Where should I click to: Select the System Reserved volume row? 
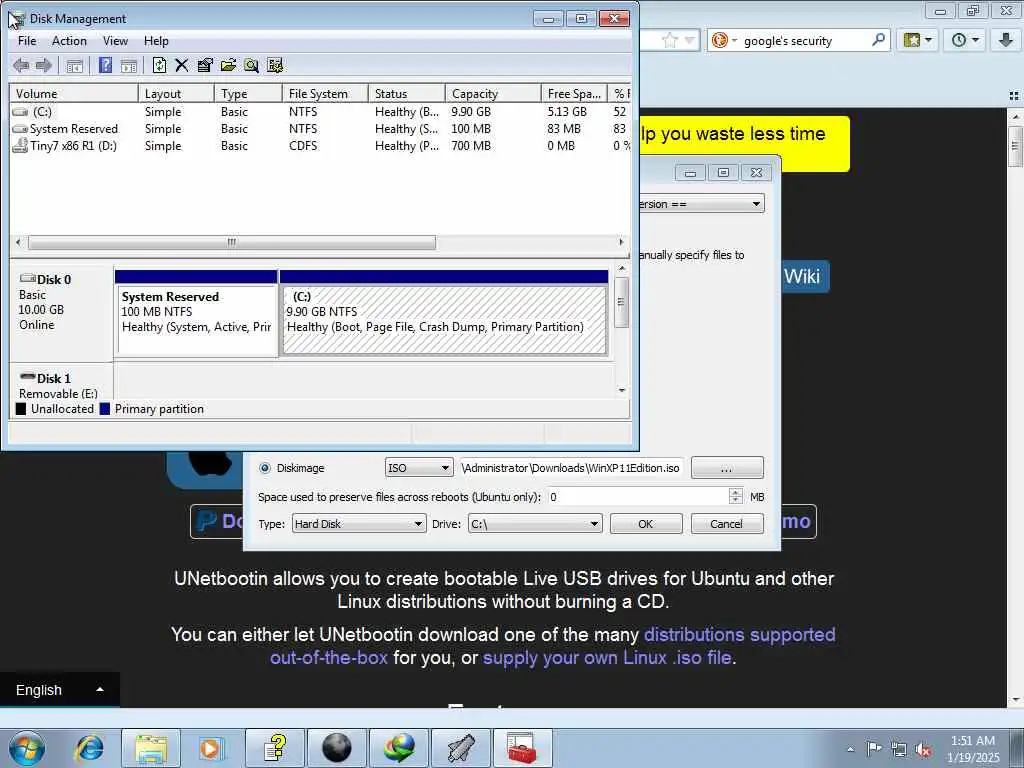pyautogui.click(x=320, y=129)
